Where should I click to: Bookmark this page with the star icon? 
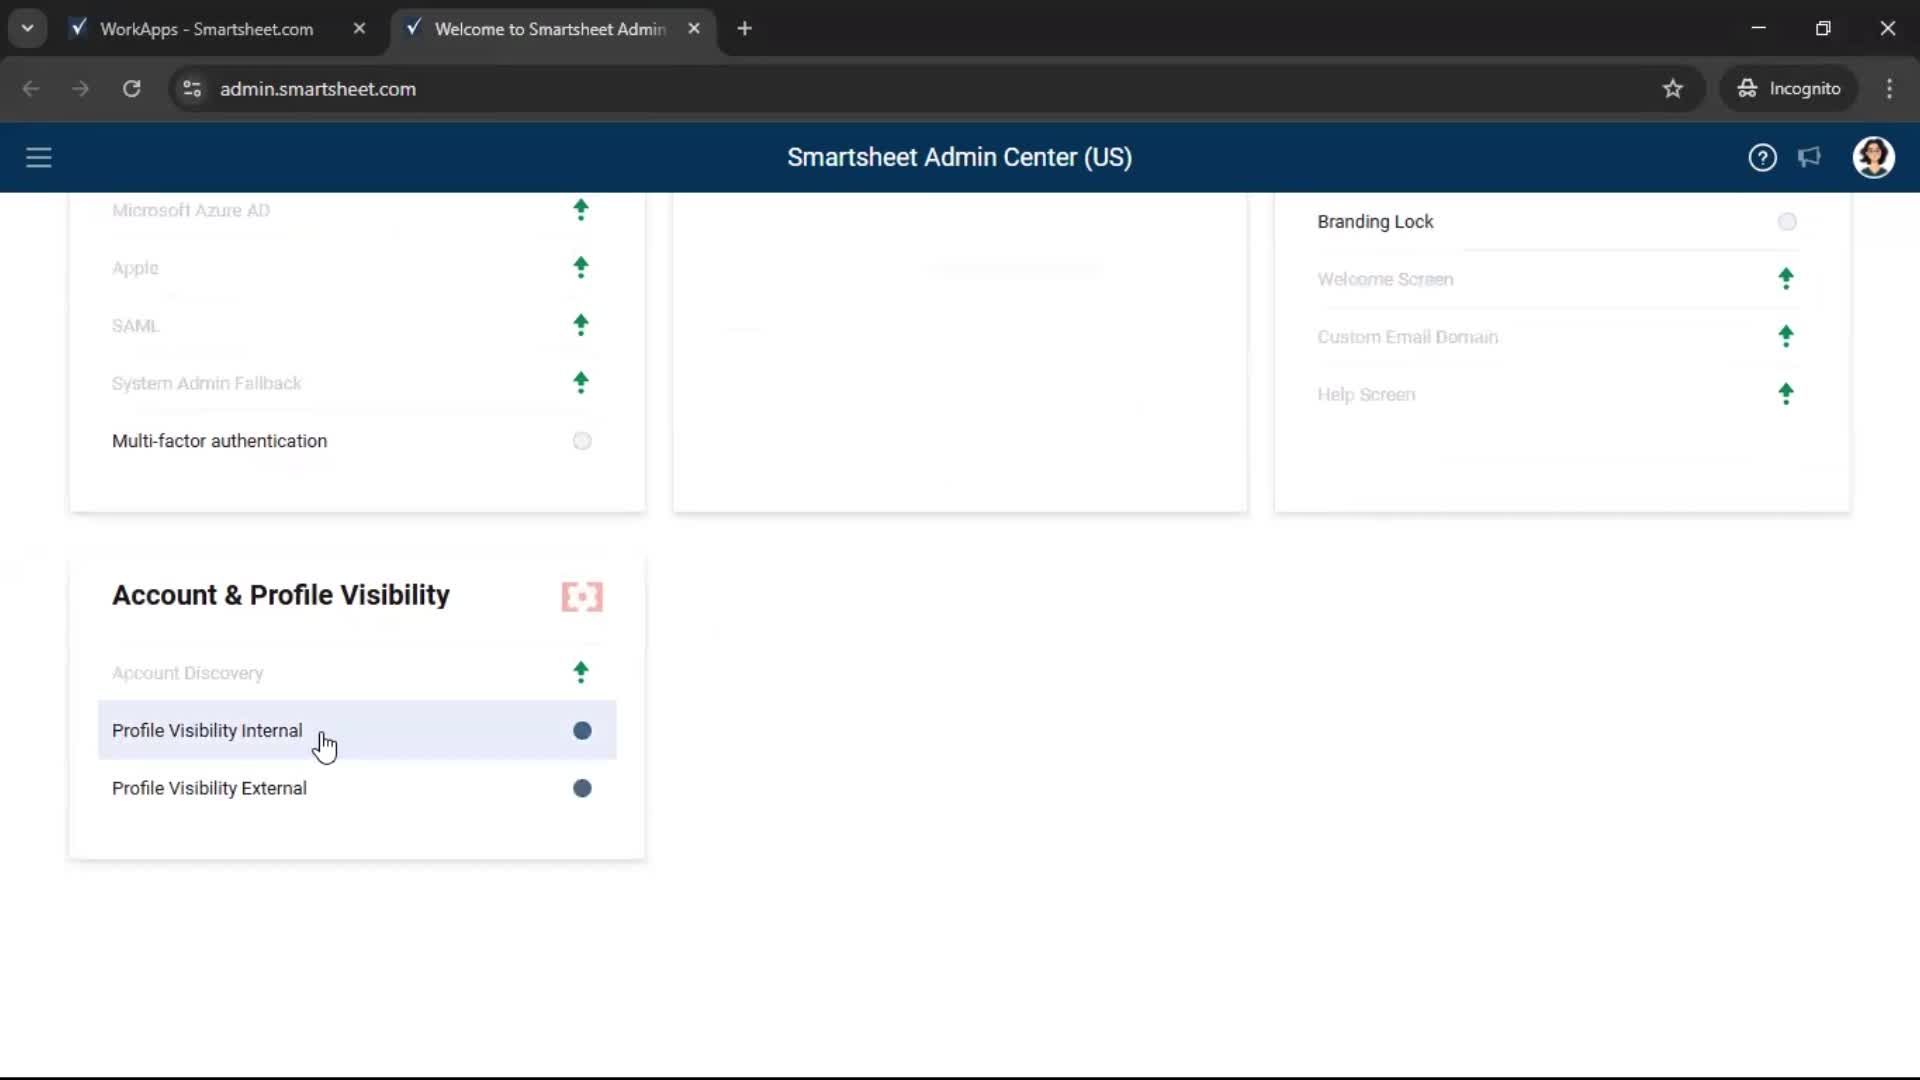pyautogui.click(x=1673, y=88)
